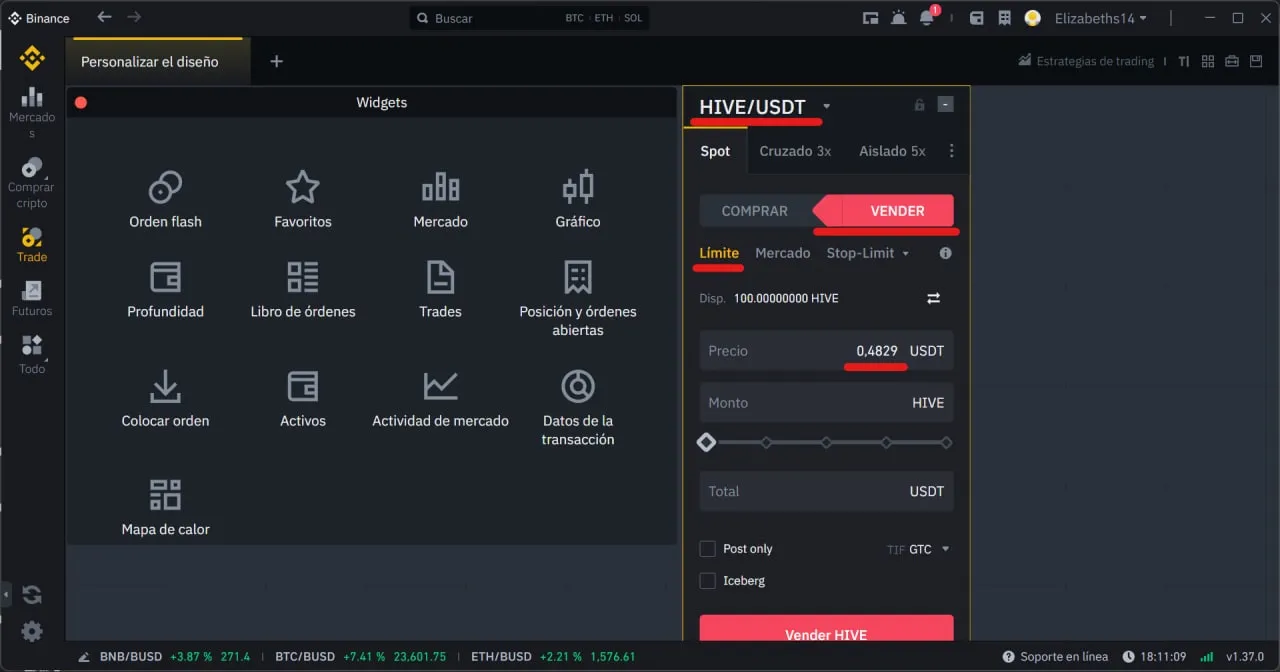Screen dimensions: 1280x672
Task: Expand the left sidebar handle
Action: pyautogui.click(x=4, y=594)
